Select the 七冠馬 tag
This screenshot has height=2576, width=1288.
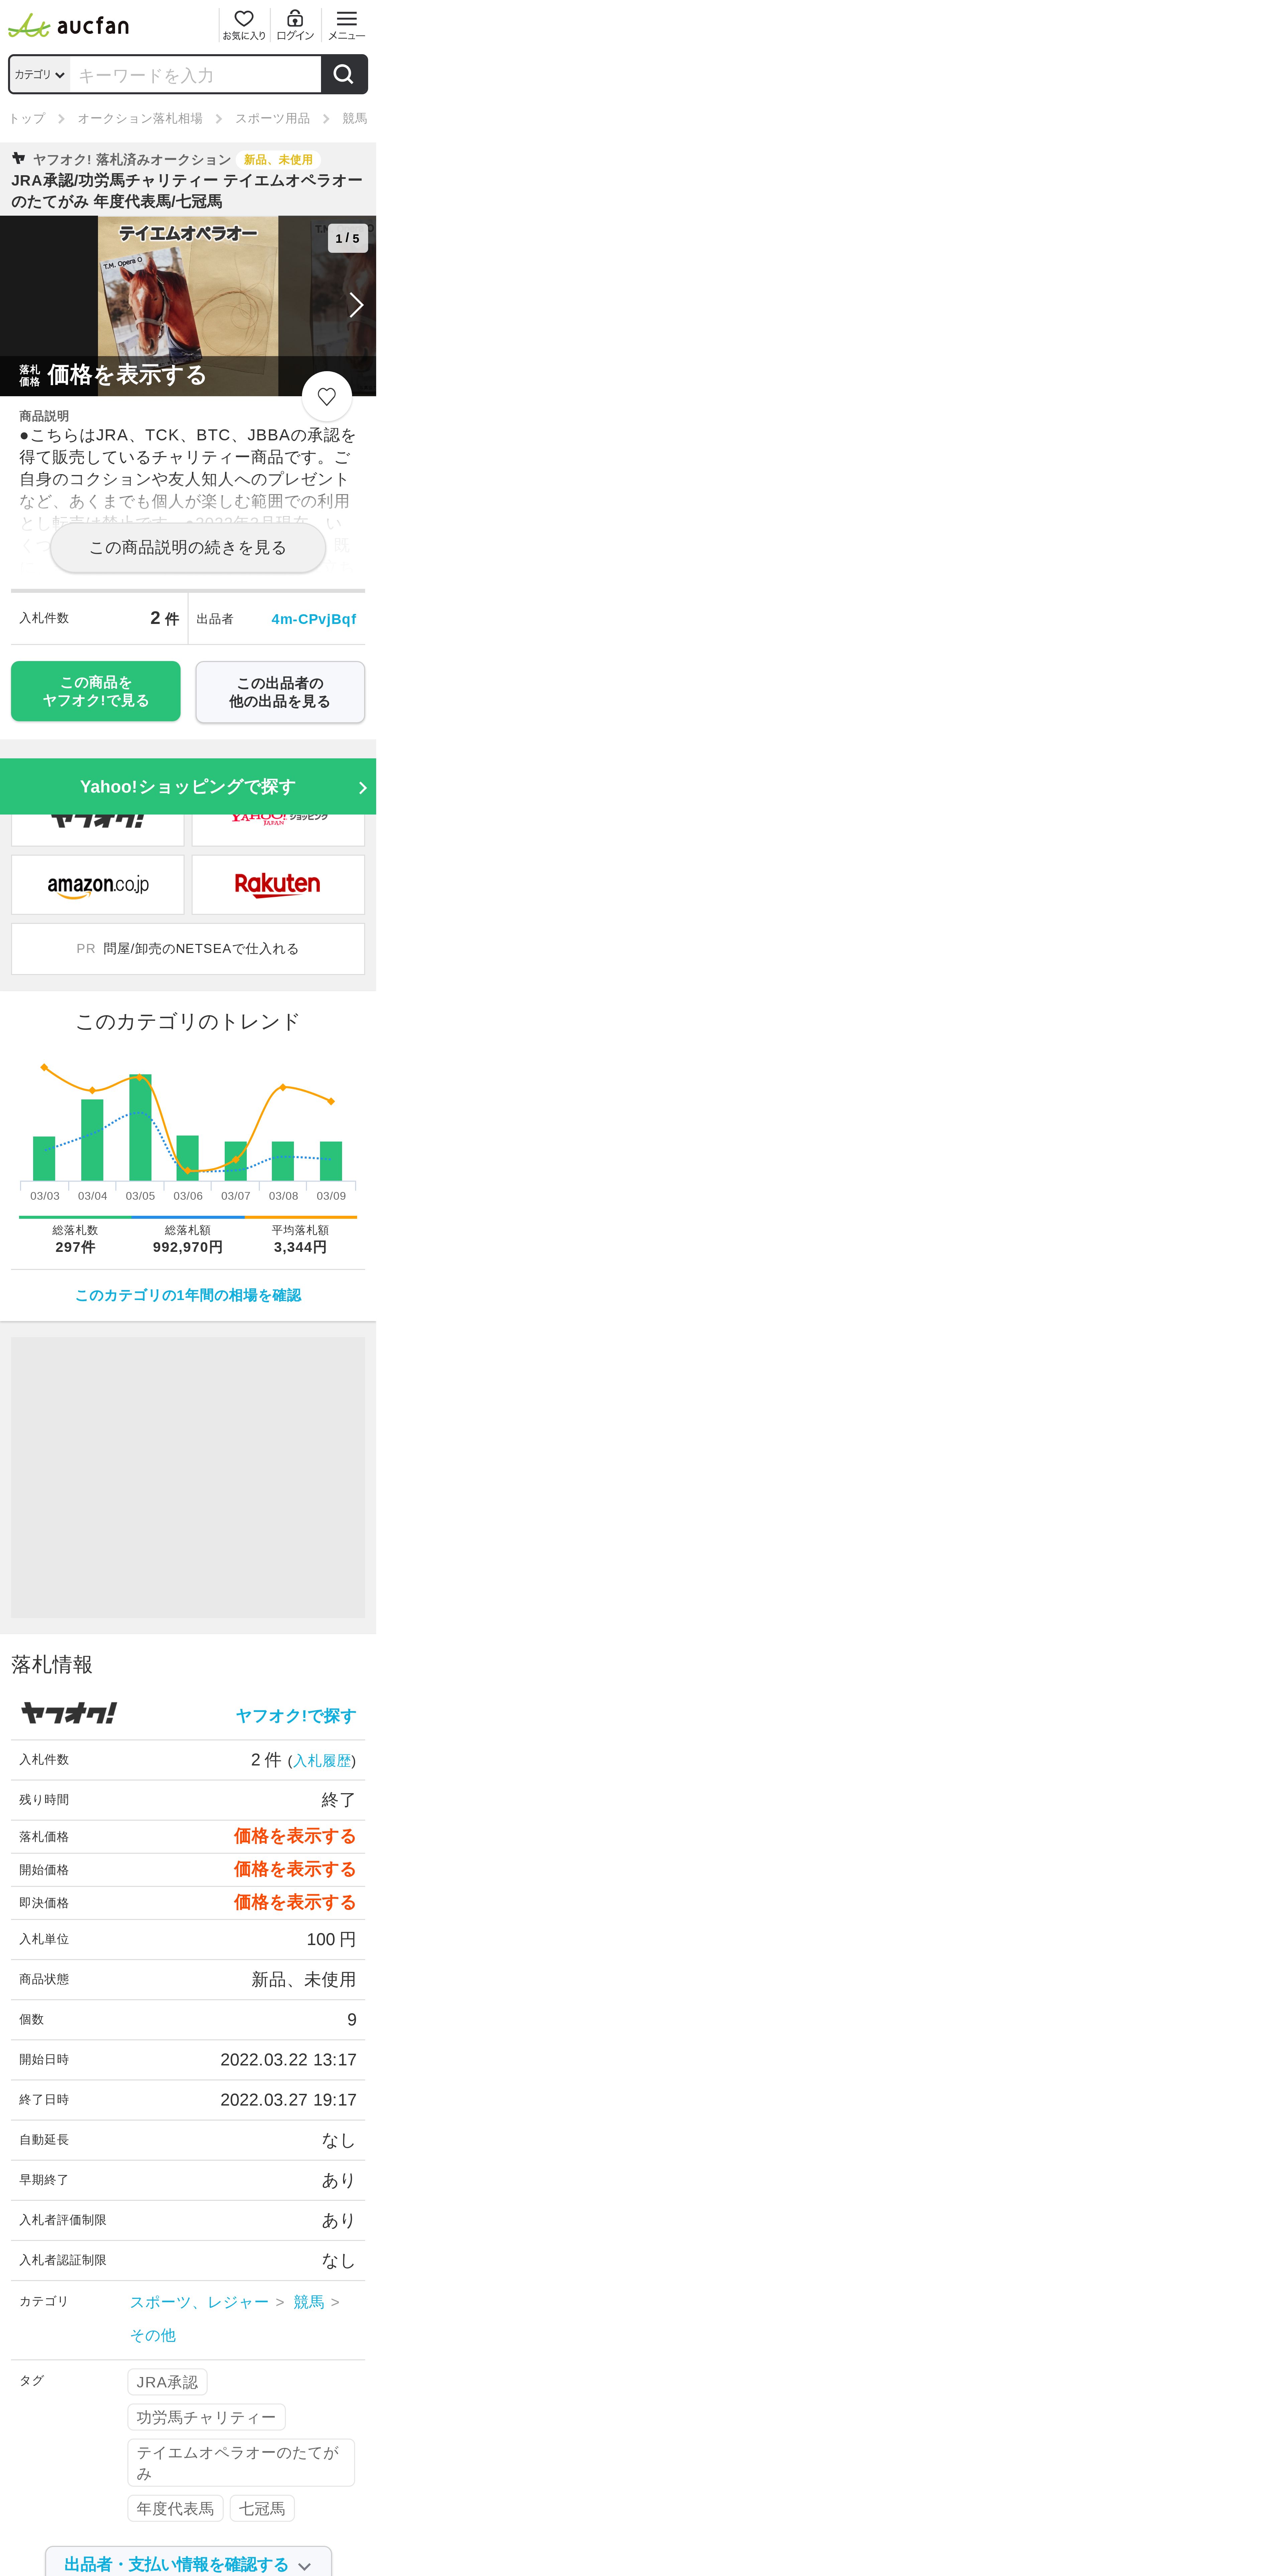pyautogui.click(x=262, y=2508)
